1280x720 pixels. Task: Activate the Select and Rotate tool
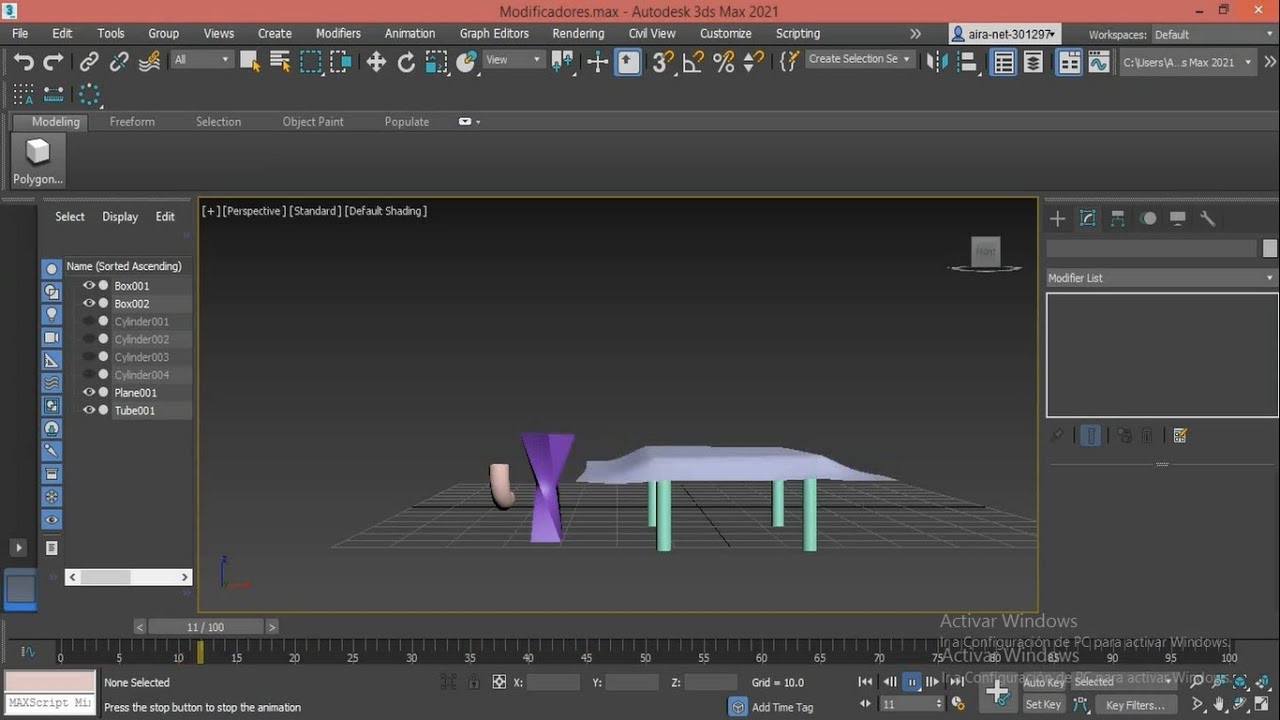[406, 62]
